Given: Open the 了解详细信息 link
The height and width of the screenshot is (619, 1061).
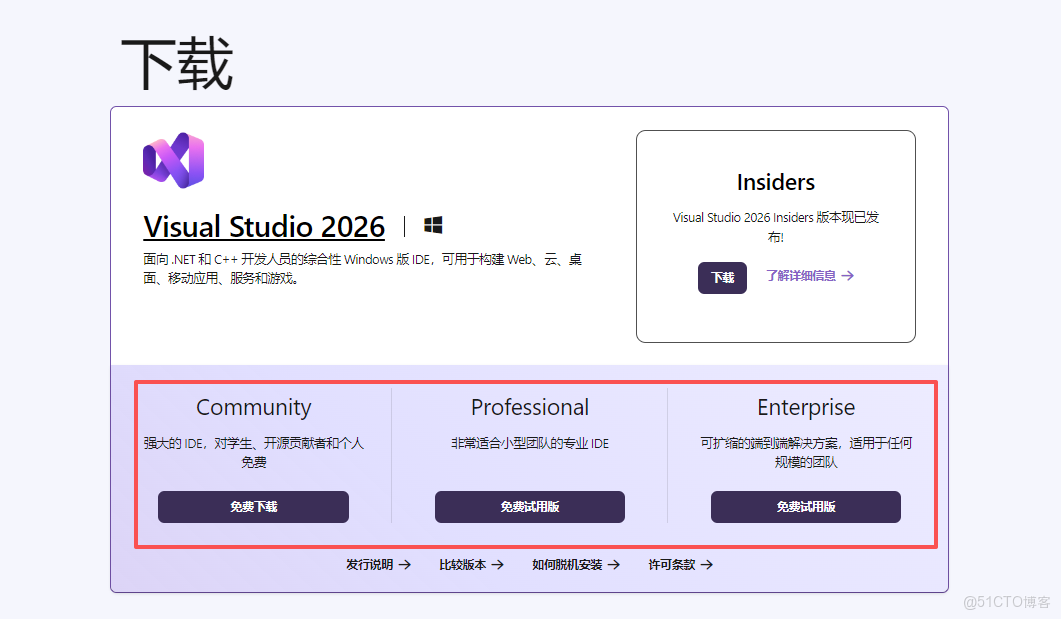Looking at the screenshot, I should click(x=802, y=275).
